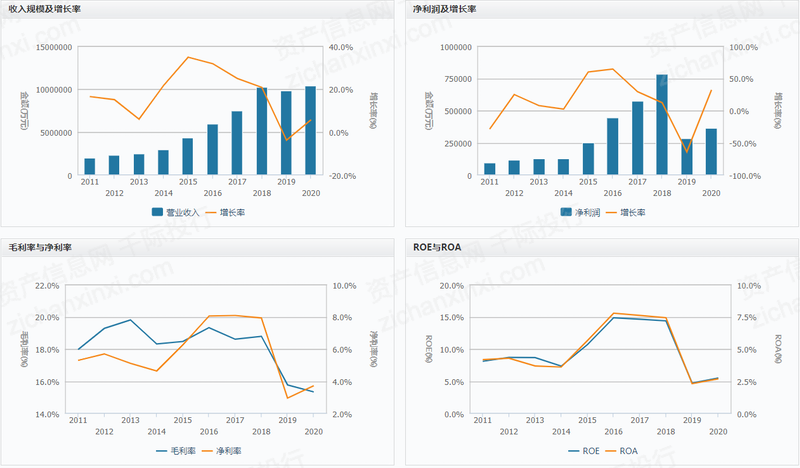Click the 2011 net profit bar
Screen dimensions: 800x468
pos(490,169)
